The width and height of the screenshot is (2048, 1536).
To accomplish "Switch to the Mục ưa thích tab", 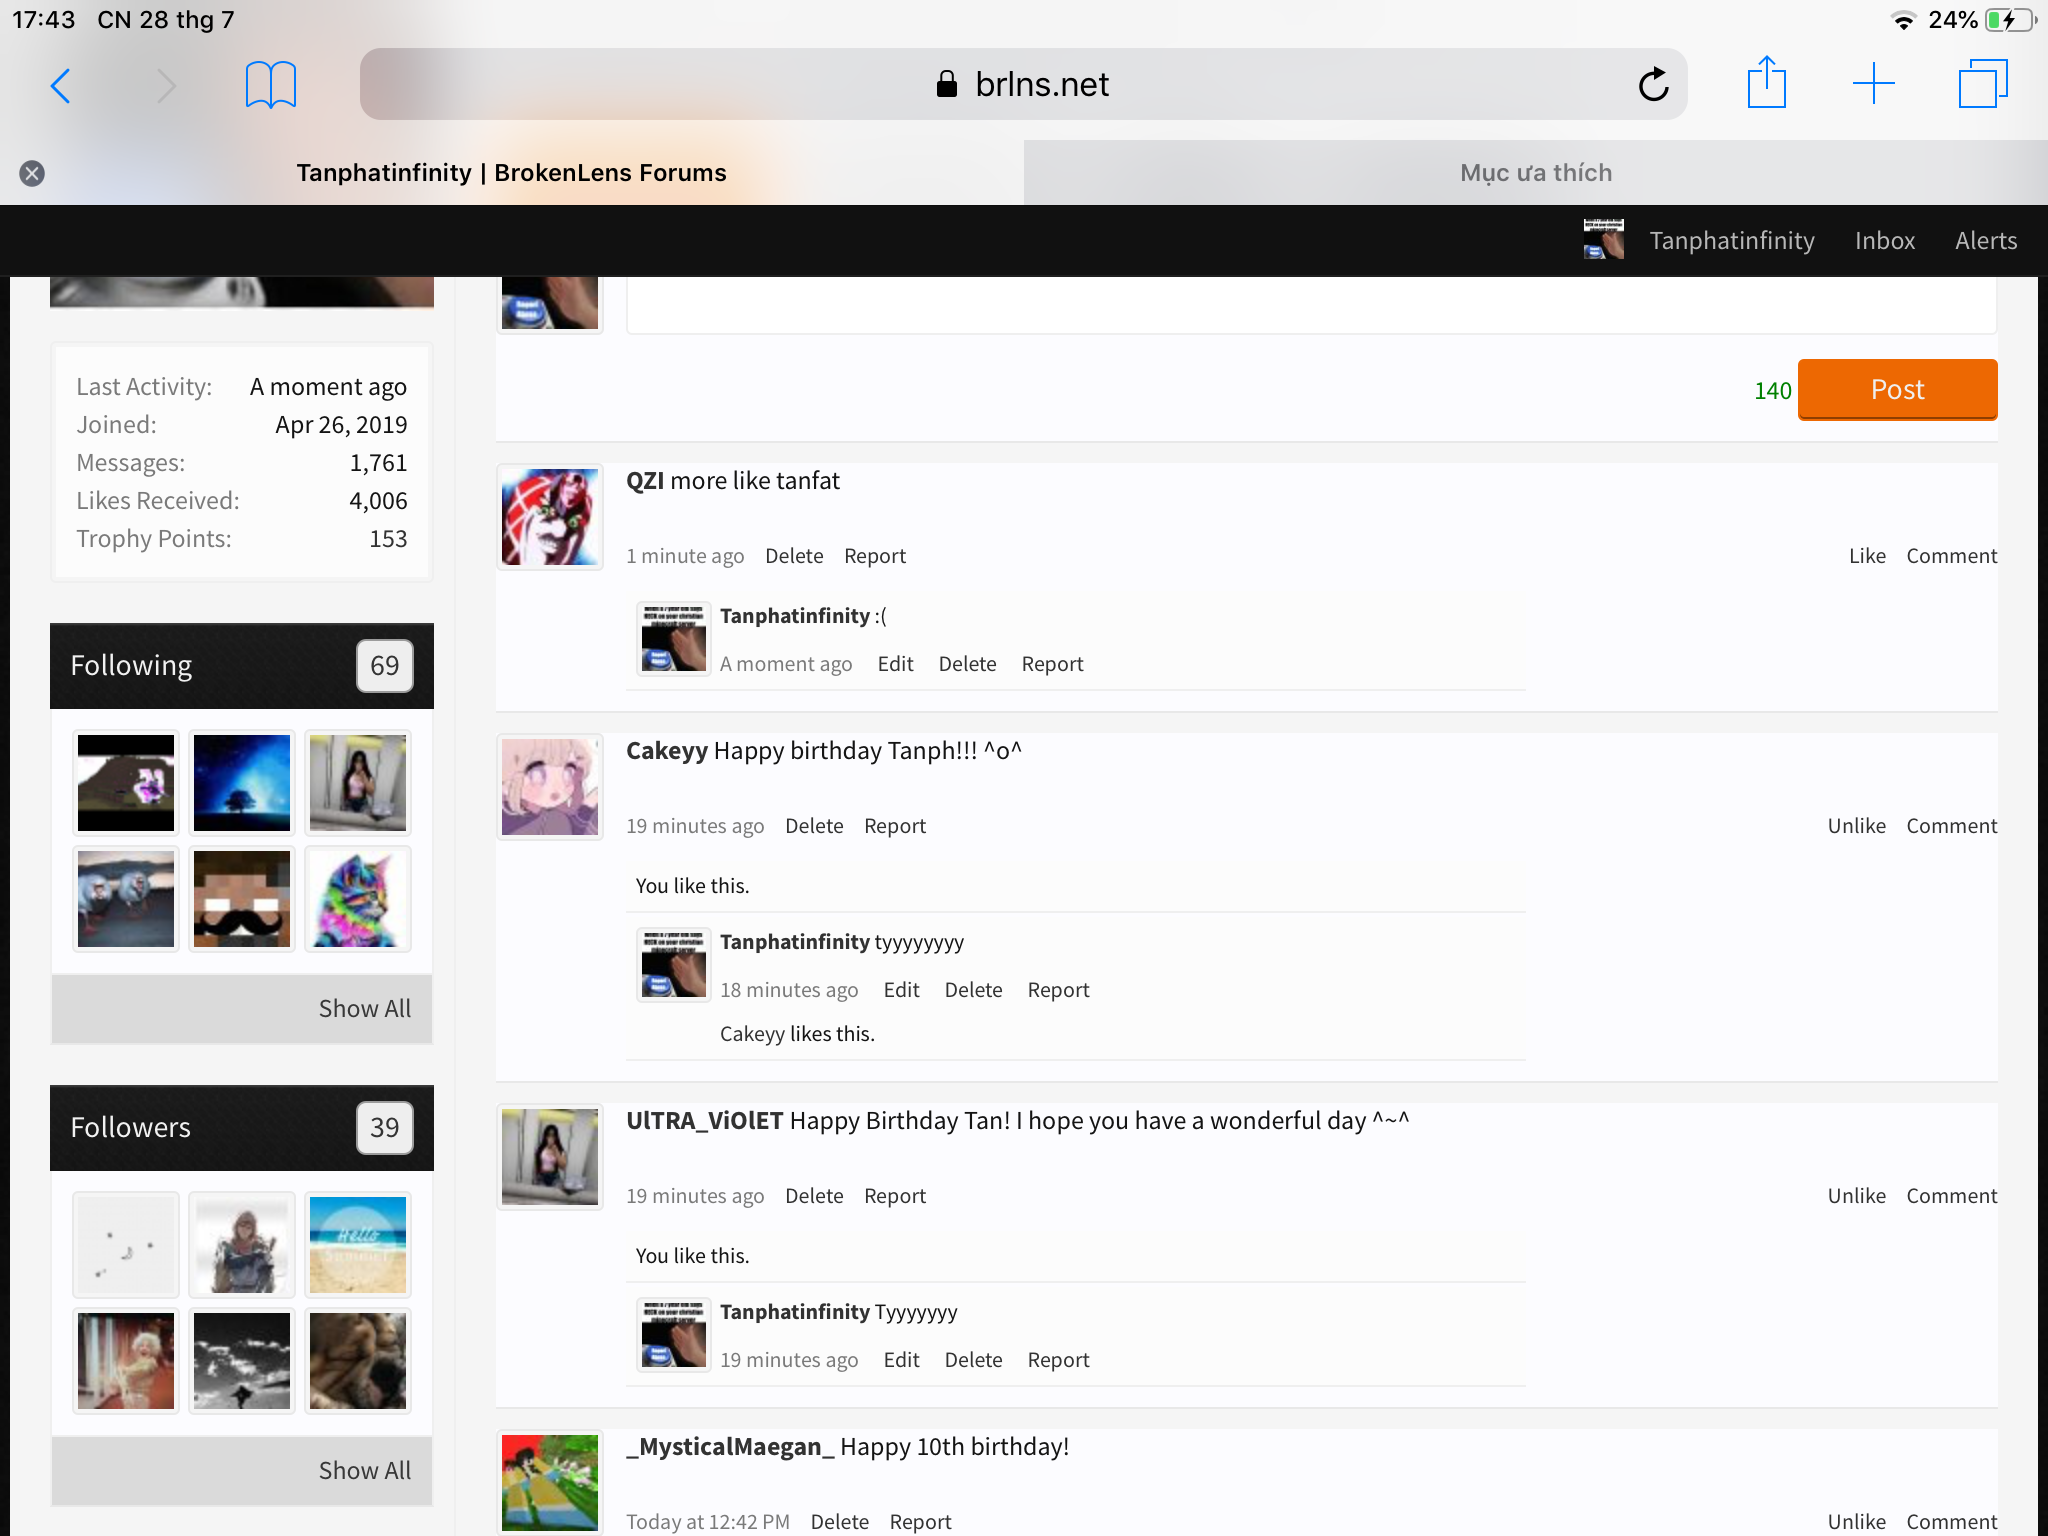I will pos(1536,173).
